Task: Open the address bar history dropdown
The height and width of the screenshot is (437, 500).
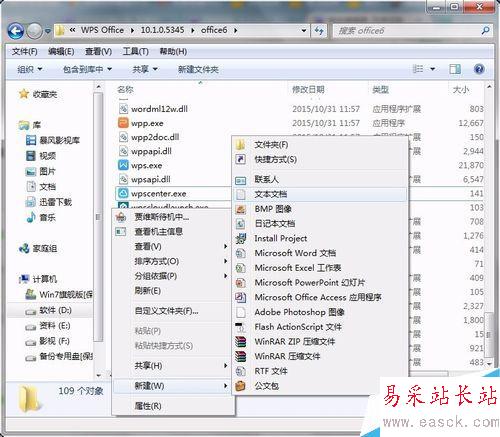Action: point(304,30)
